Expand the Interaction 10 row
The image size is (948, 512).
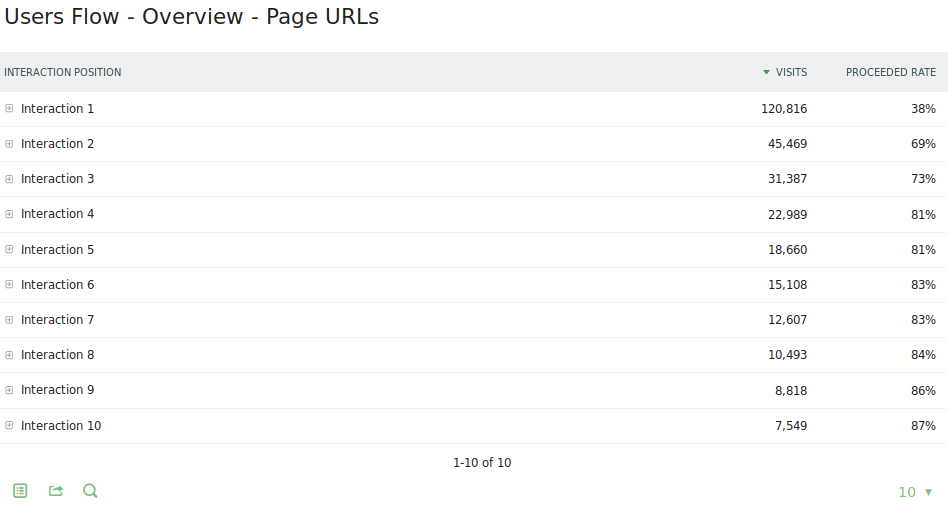[x=9, y=426]
